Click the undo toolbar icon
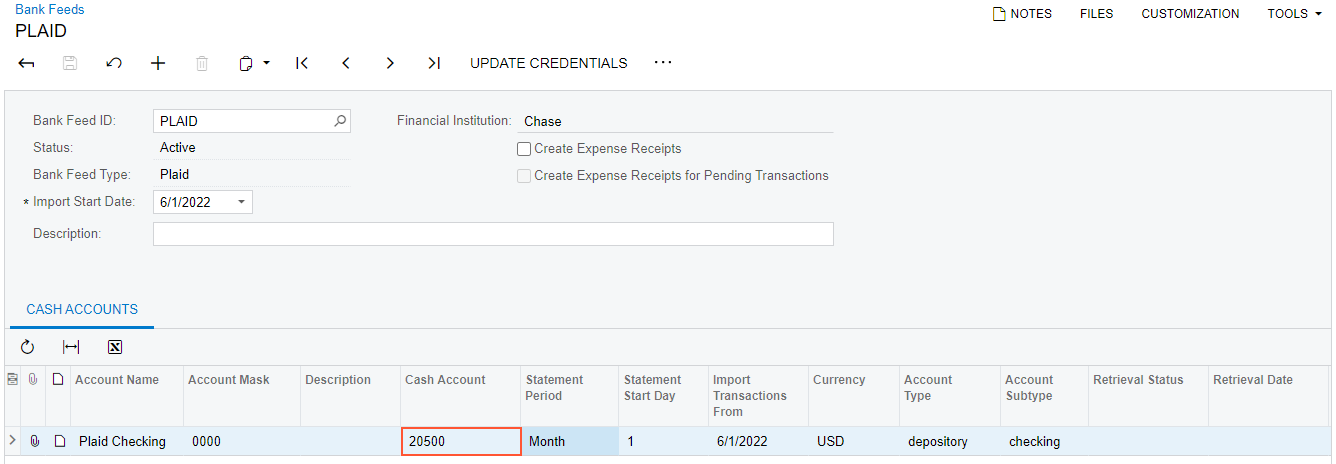 114,63
